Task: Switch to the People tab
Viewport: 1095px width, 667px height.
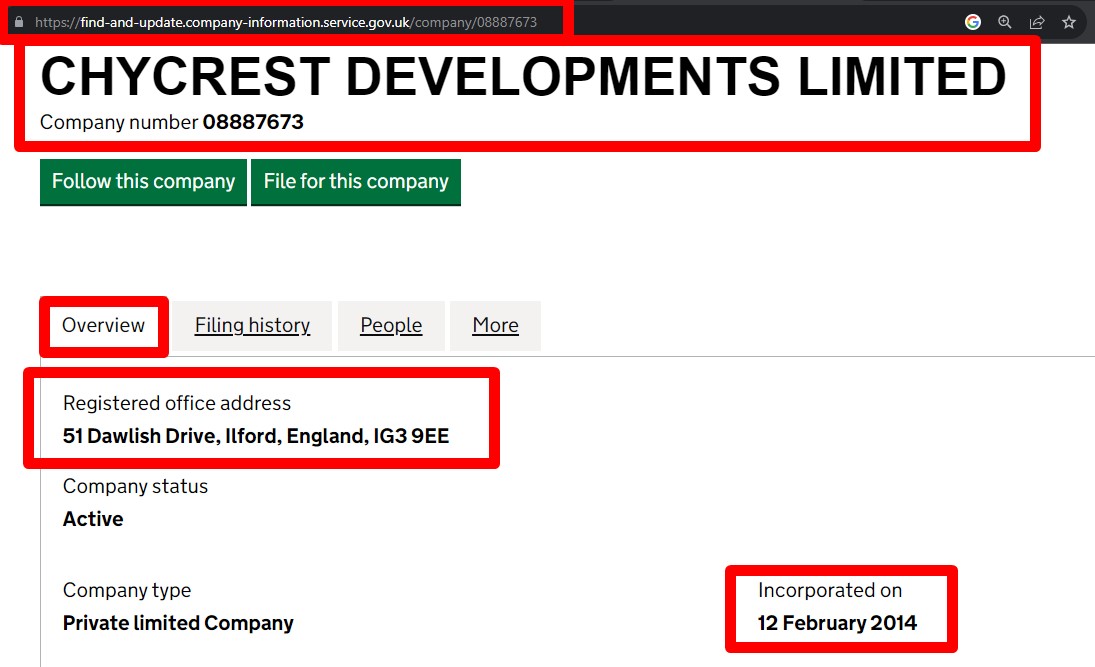Action: 391,325
